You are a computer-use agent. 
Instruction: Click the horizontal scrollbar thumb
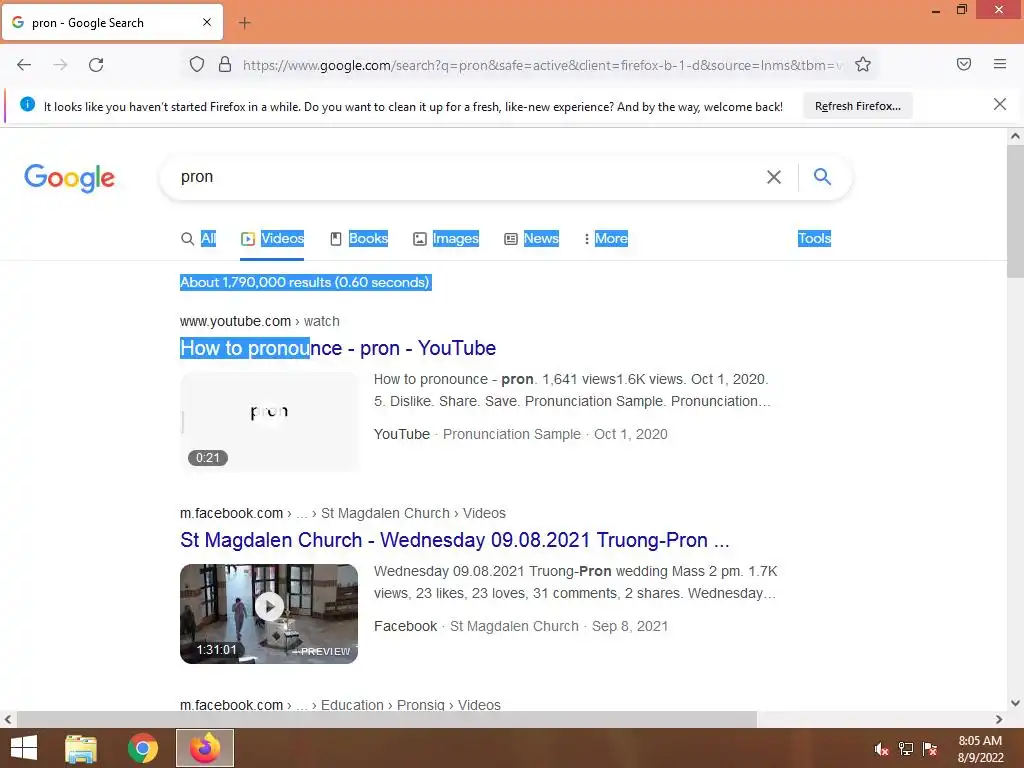[387, 720]
